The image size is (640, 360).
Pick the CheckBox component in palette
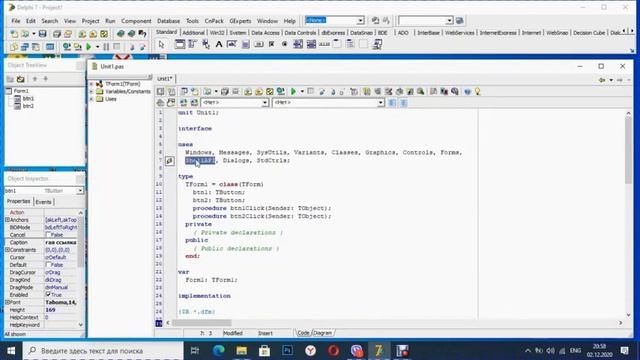[x=271, y=44]
